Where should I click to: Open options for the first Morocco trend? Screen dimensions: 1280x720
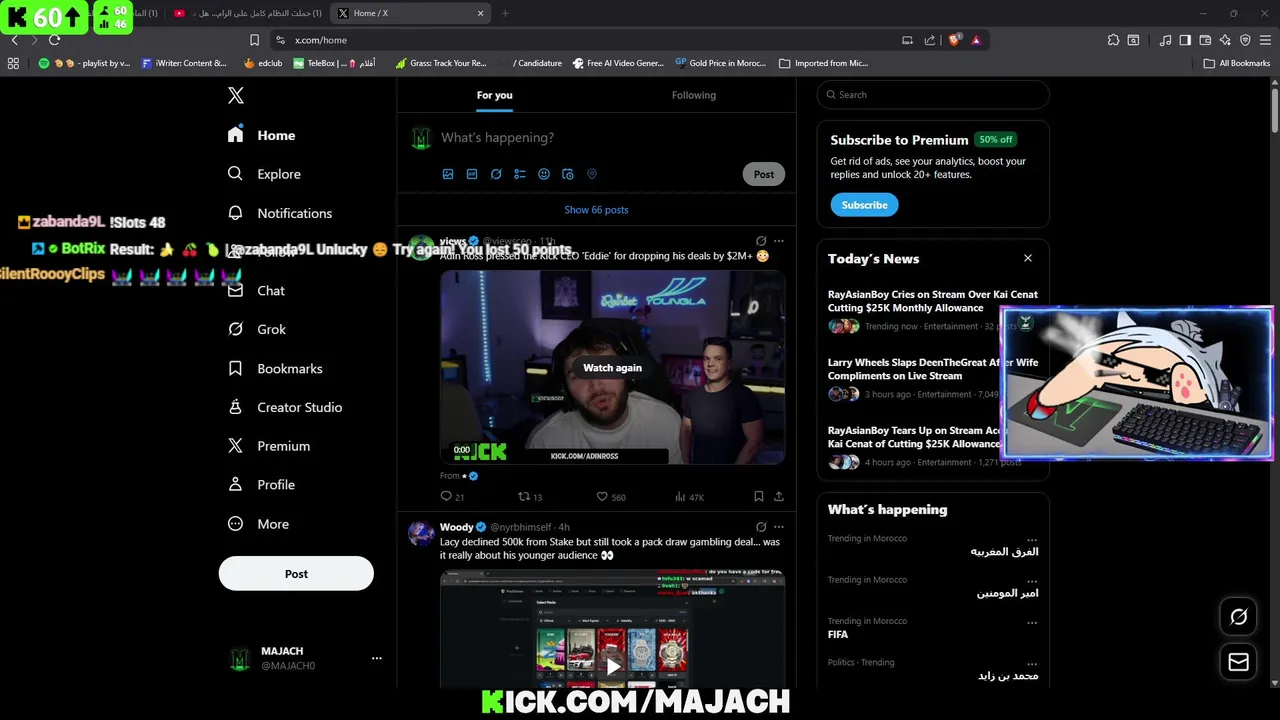click(x=1031, y=539)
